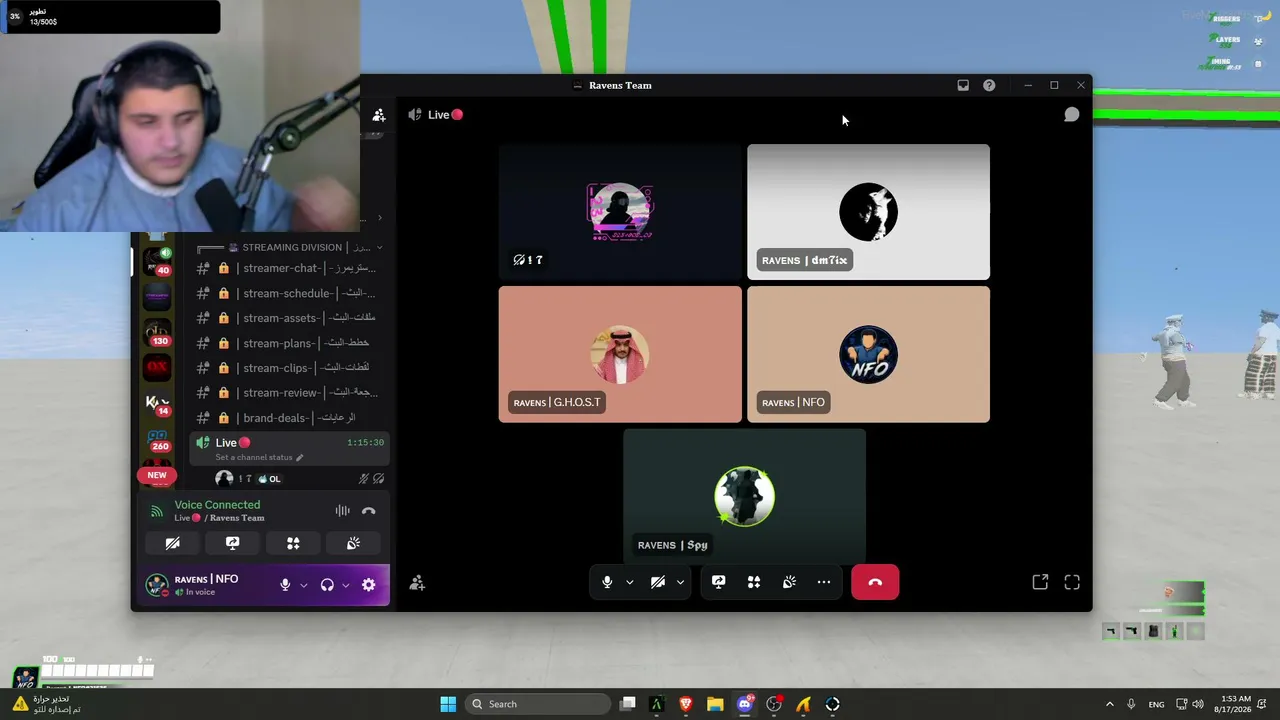Click the taskbar Search box

[538, 704]
